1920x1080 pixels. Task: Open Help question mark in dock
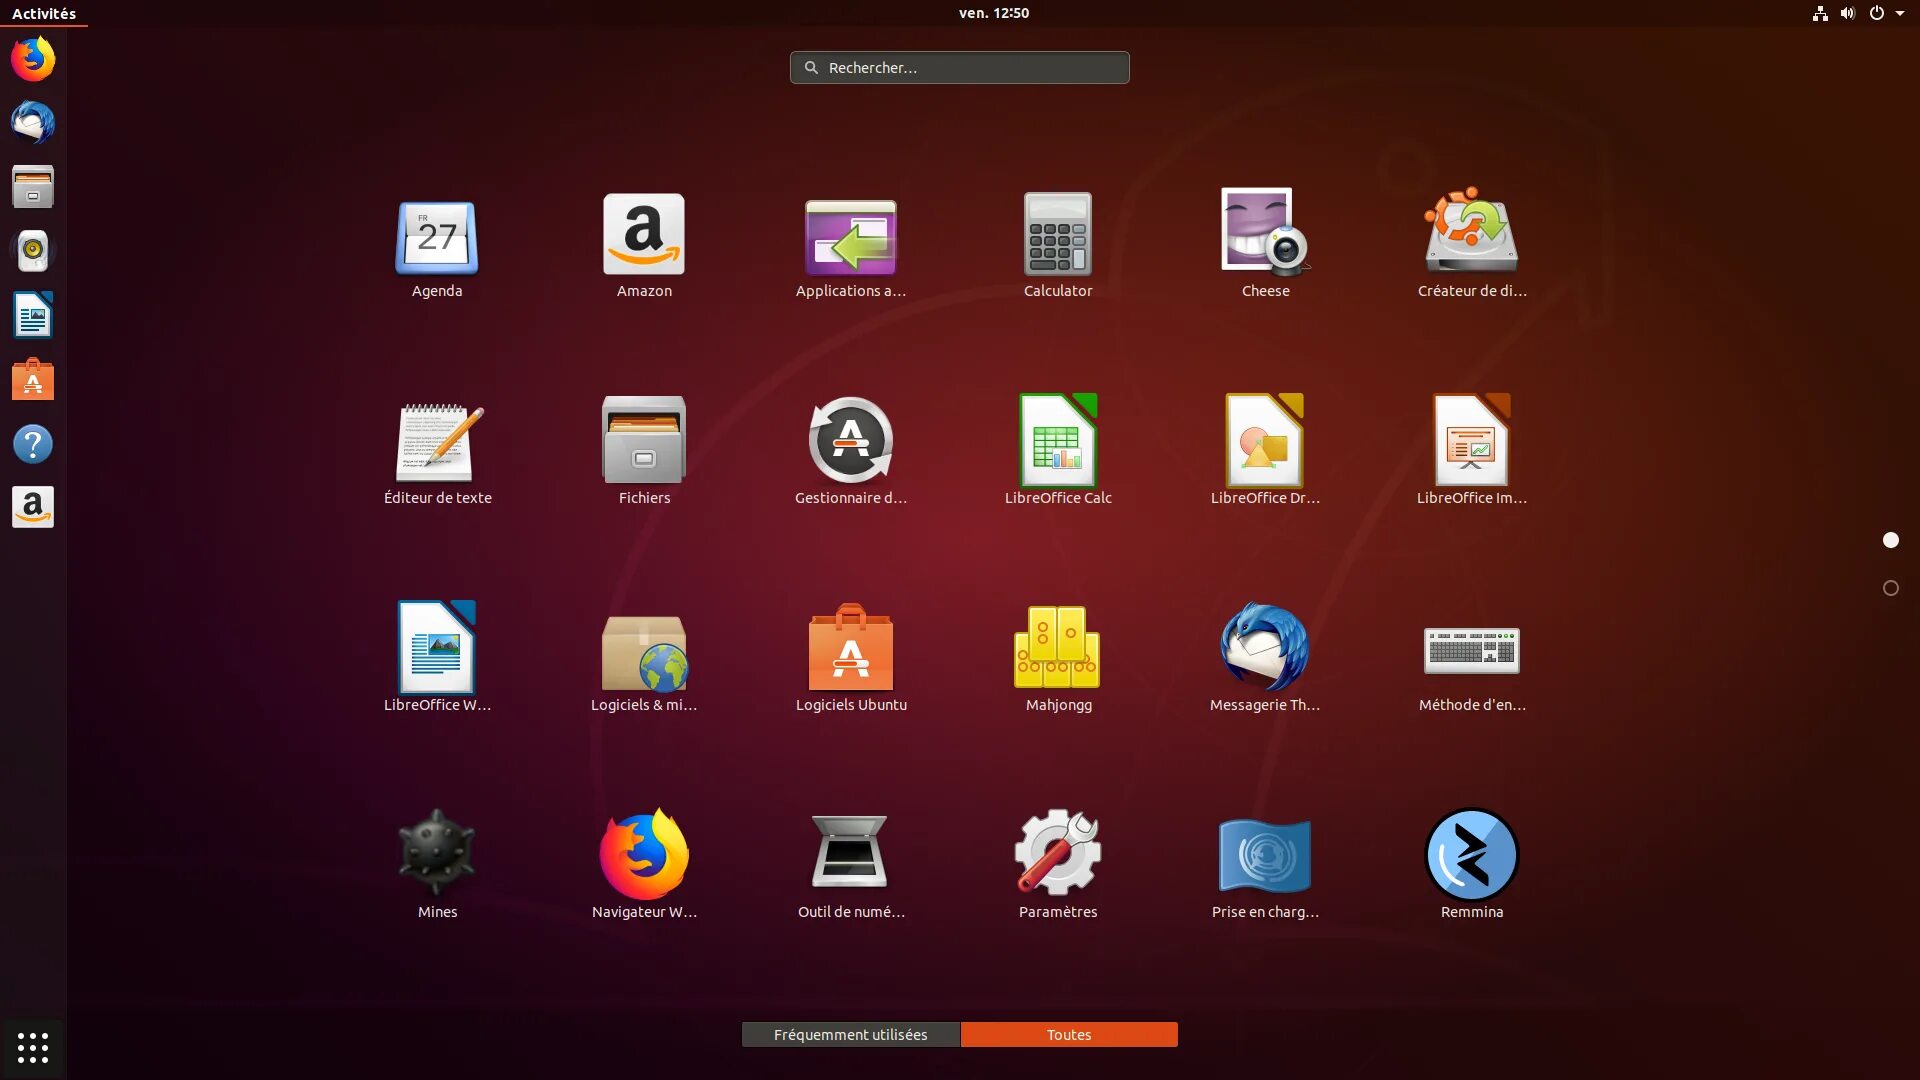pyautogui.click(x=33, y=443)
